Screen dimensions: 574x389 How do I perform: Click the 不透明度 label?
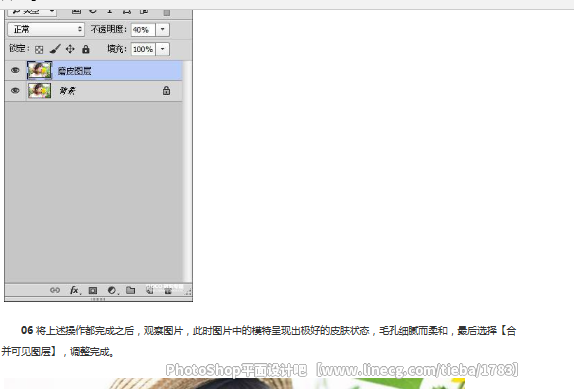click(109, 29)
